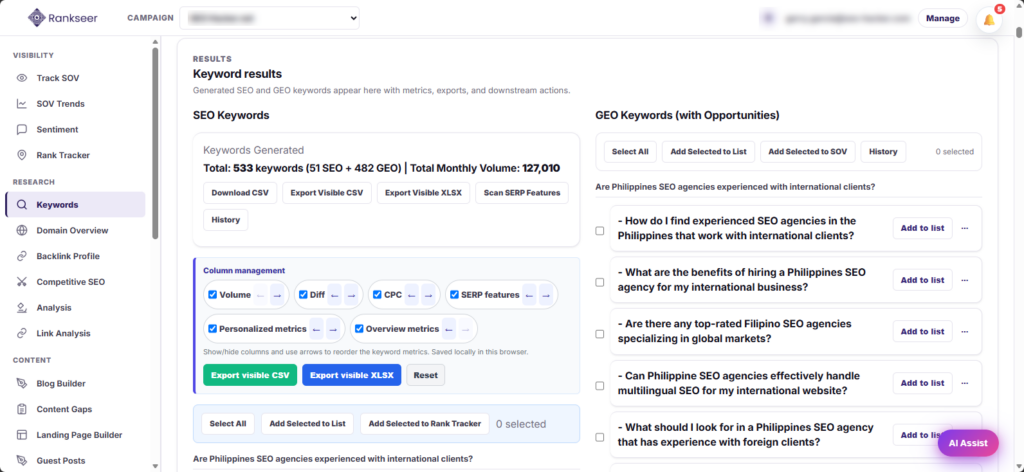Image resolution: width=1024 pixels, height=472 pixels.
Task: Click the main page vertical scrollbar
Action: (x=1019, y=31)
